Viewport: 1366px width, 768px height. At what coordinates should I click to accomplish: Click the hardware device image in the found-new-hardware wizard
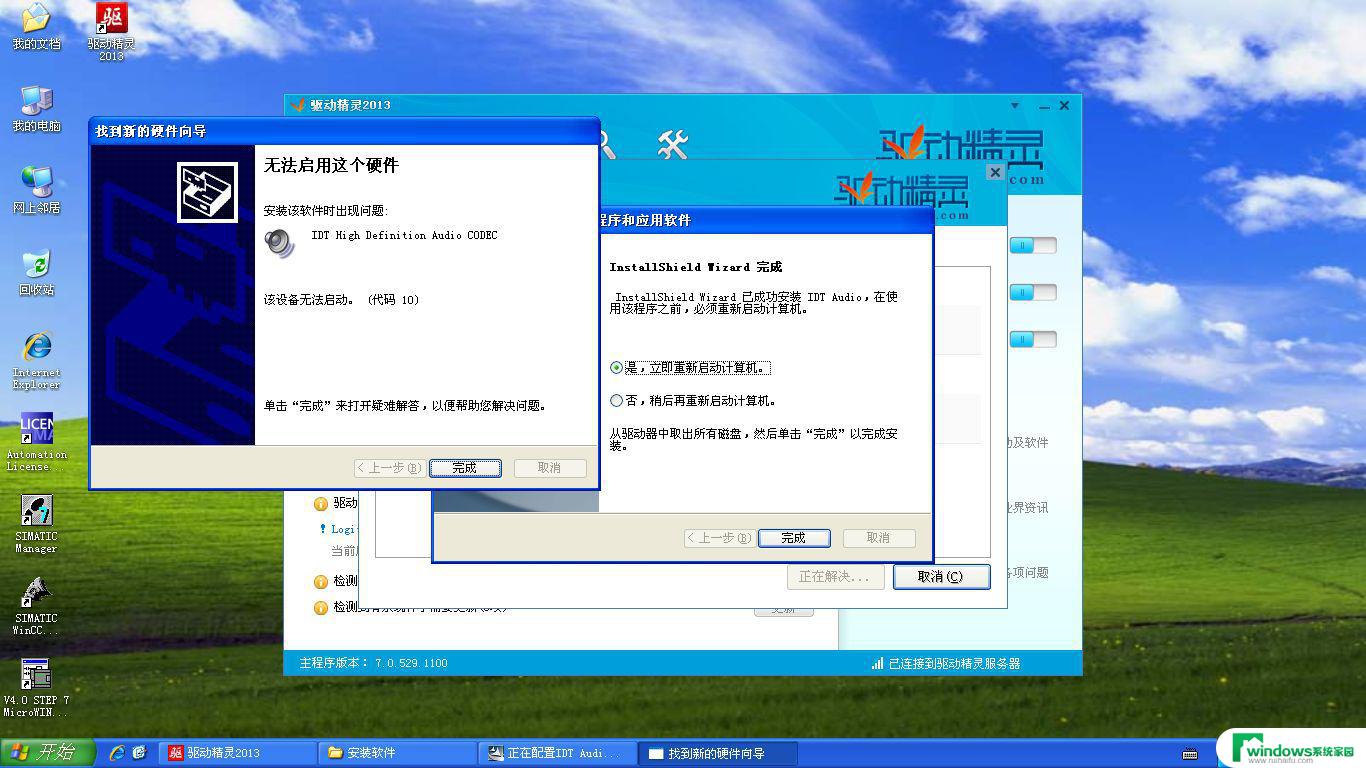tap(207, 192)
